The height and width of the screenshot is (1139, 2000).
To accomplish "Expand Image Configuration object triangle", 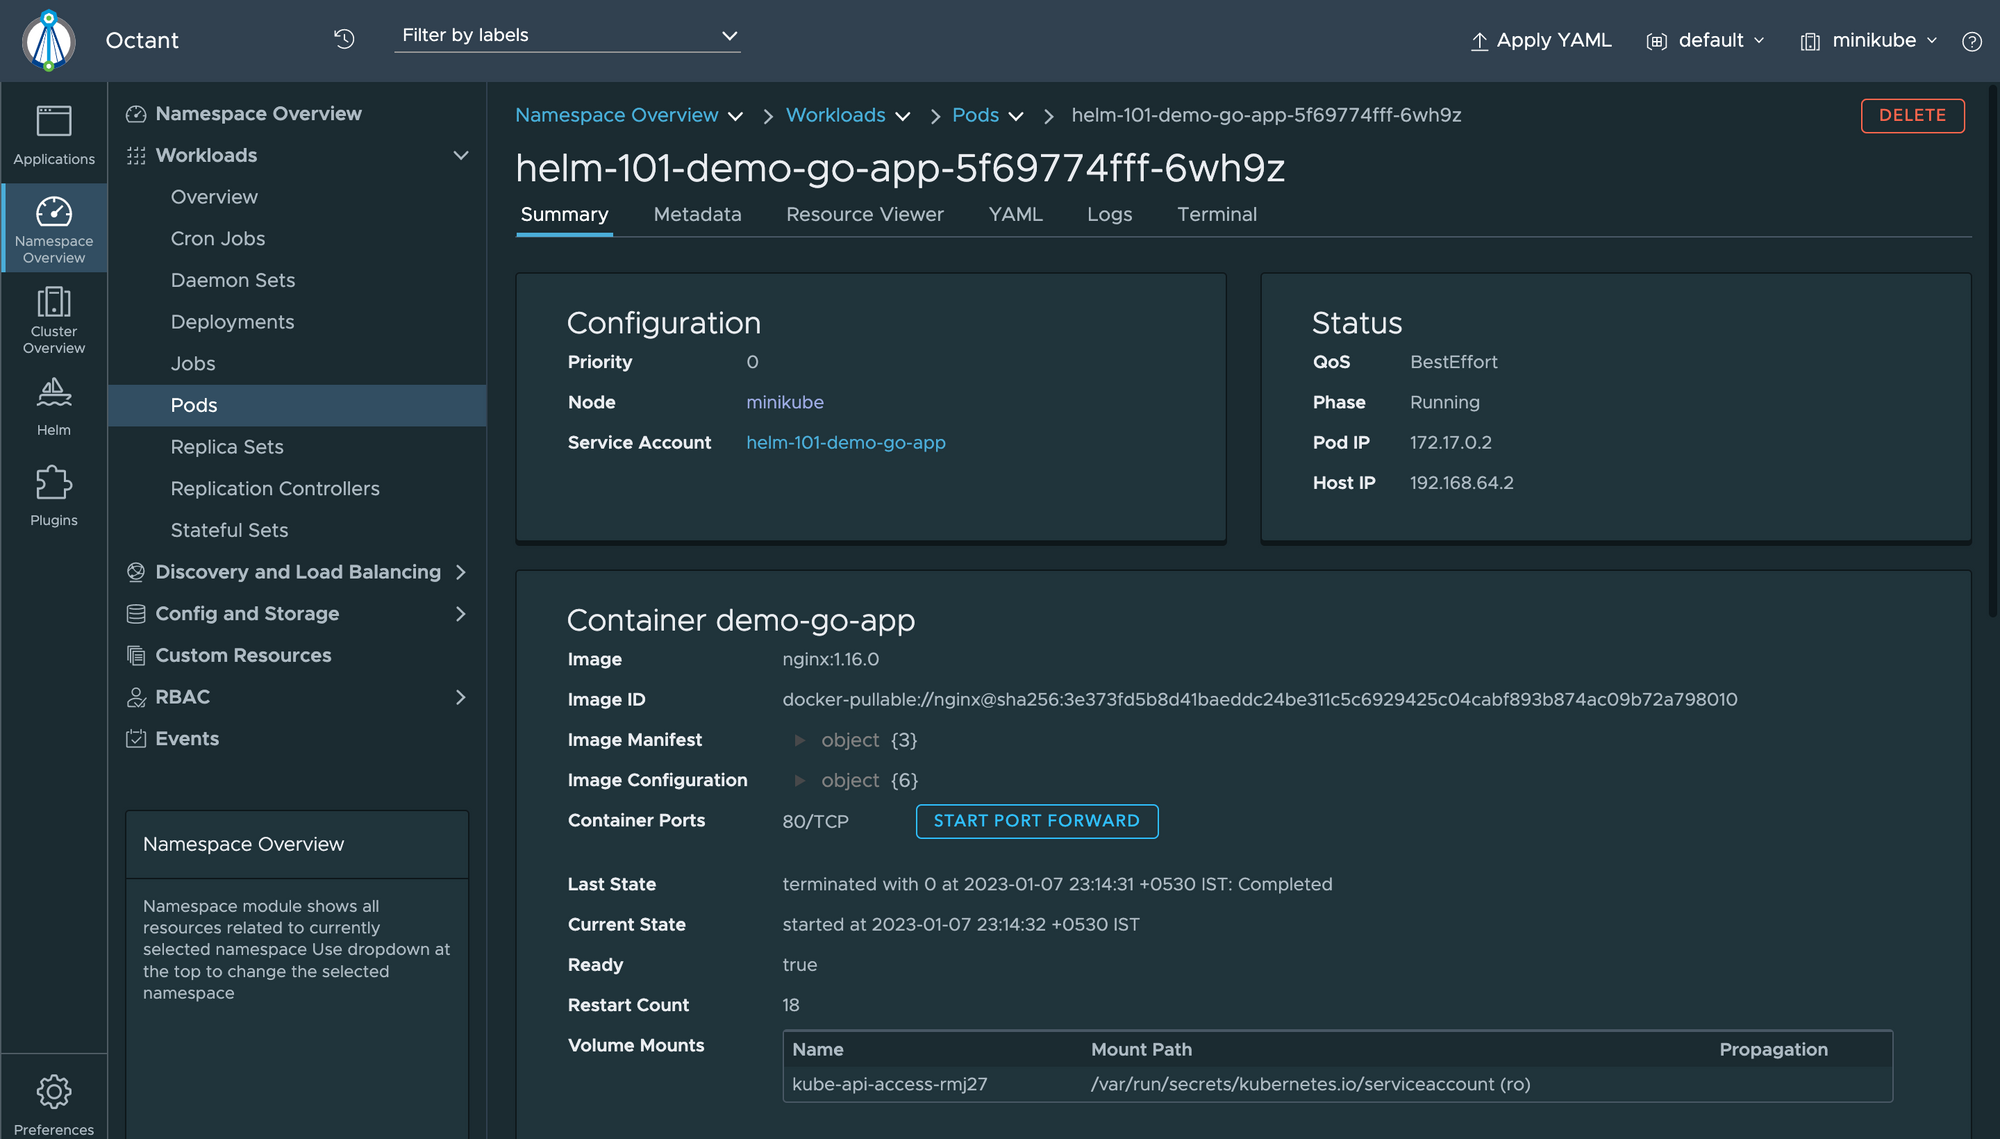I will point(799,780).
